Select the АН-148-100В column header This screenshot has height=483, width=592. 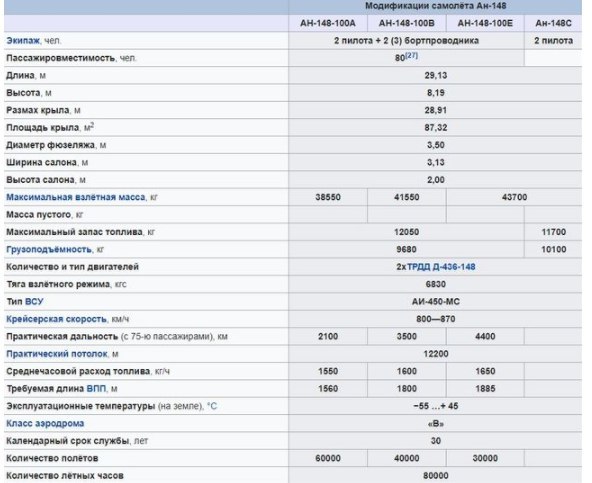click(407, 23)
